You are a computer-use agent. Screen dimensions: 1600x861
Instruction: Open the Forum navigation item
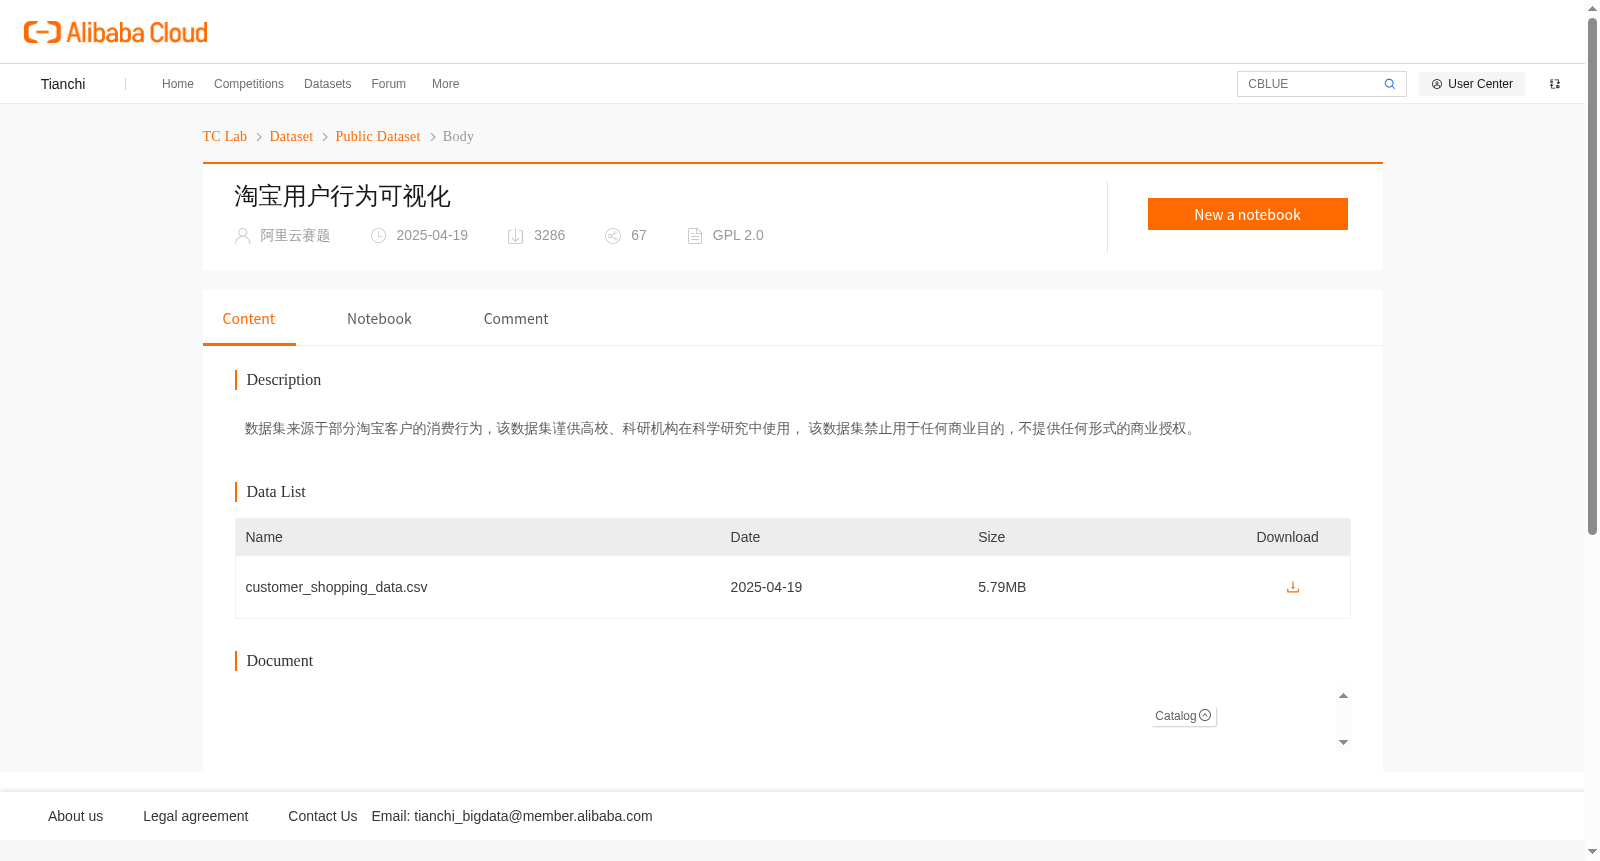pos(388,84)
